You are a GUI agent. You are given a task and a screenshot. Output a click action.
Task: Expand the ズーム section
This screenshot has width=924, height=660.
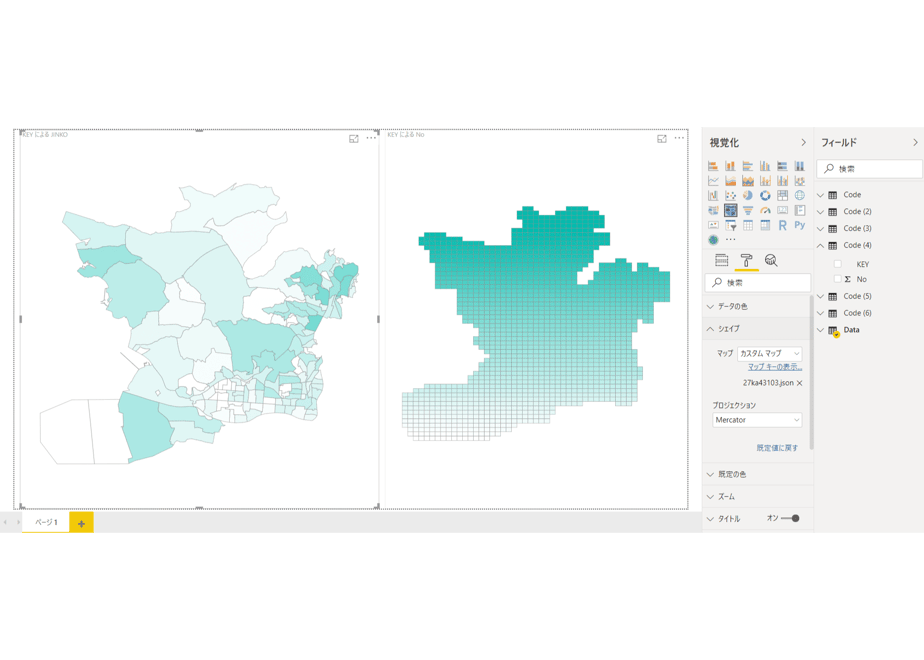click(757, 497)
